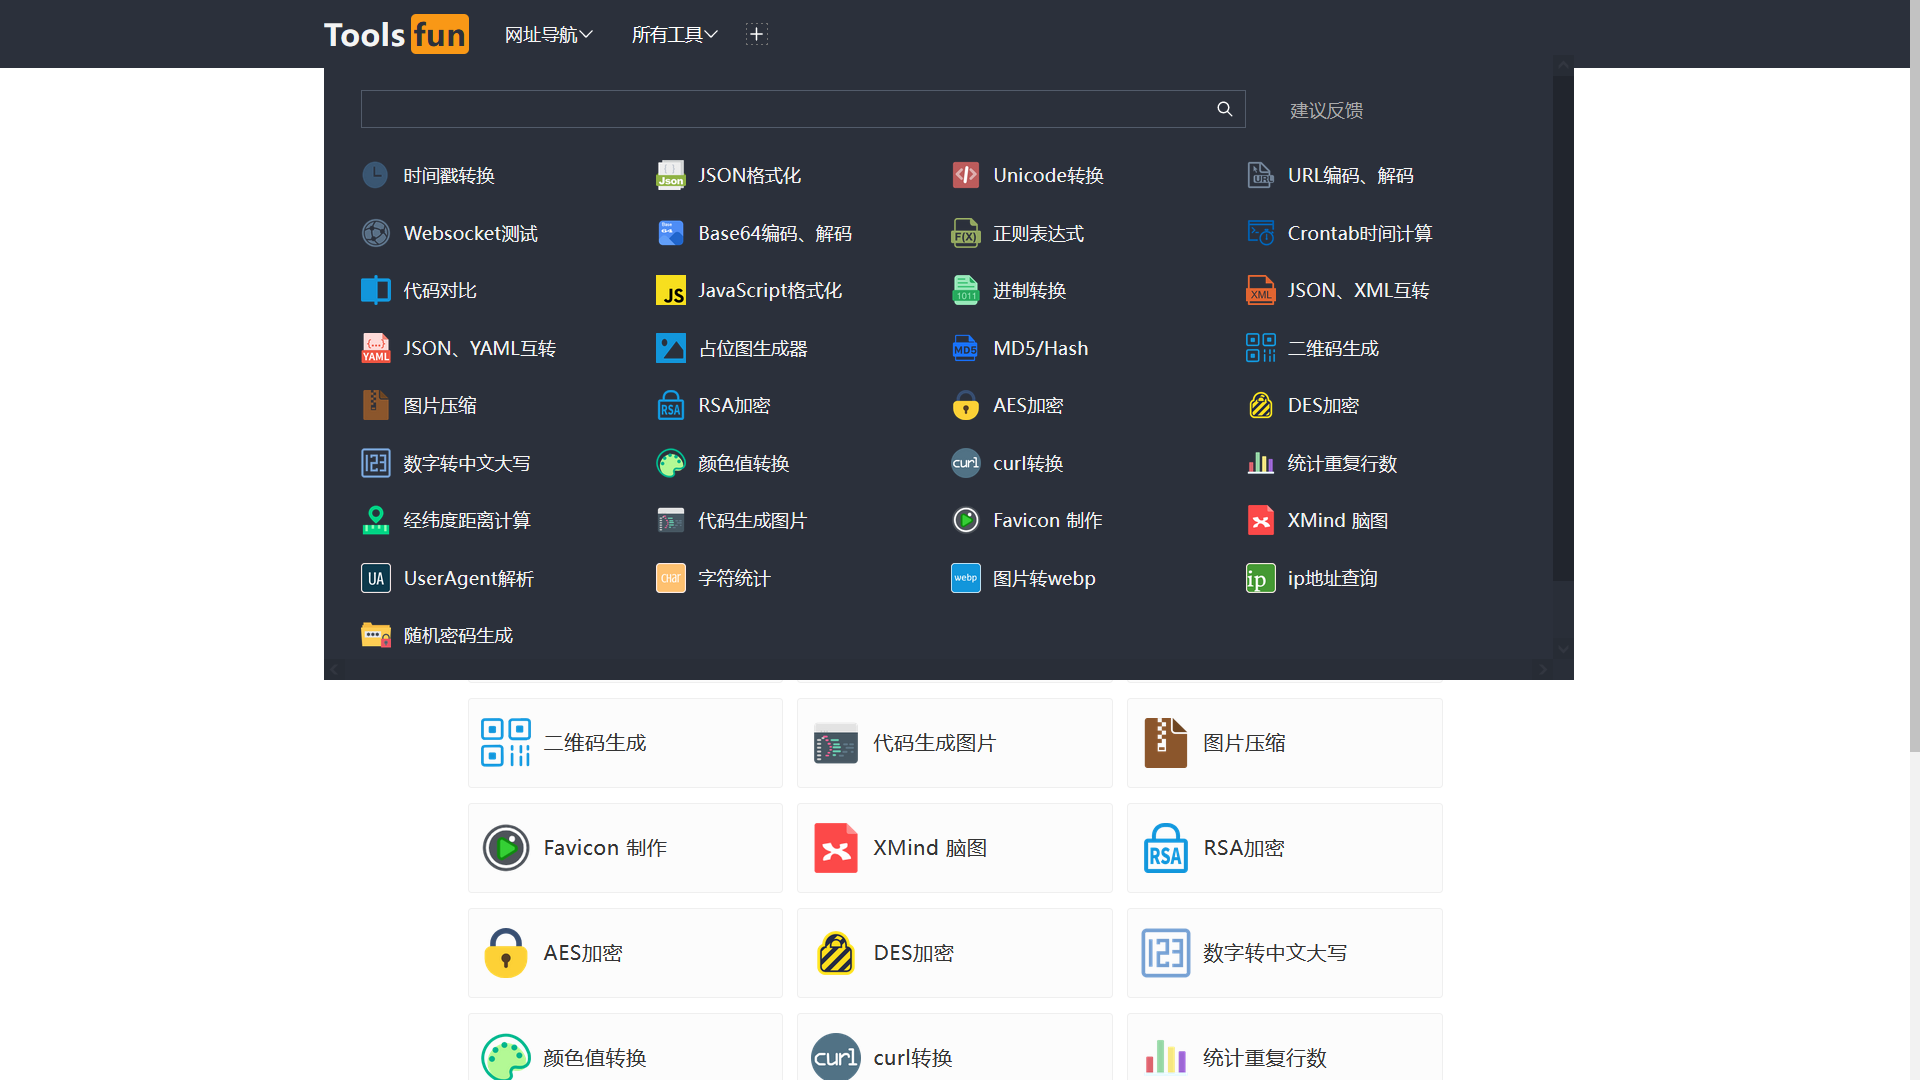Click the 经纬度距离计算 map pin icon

[375, 520]
